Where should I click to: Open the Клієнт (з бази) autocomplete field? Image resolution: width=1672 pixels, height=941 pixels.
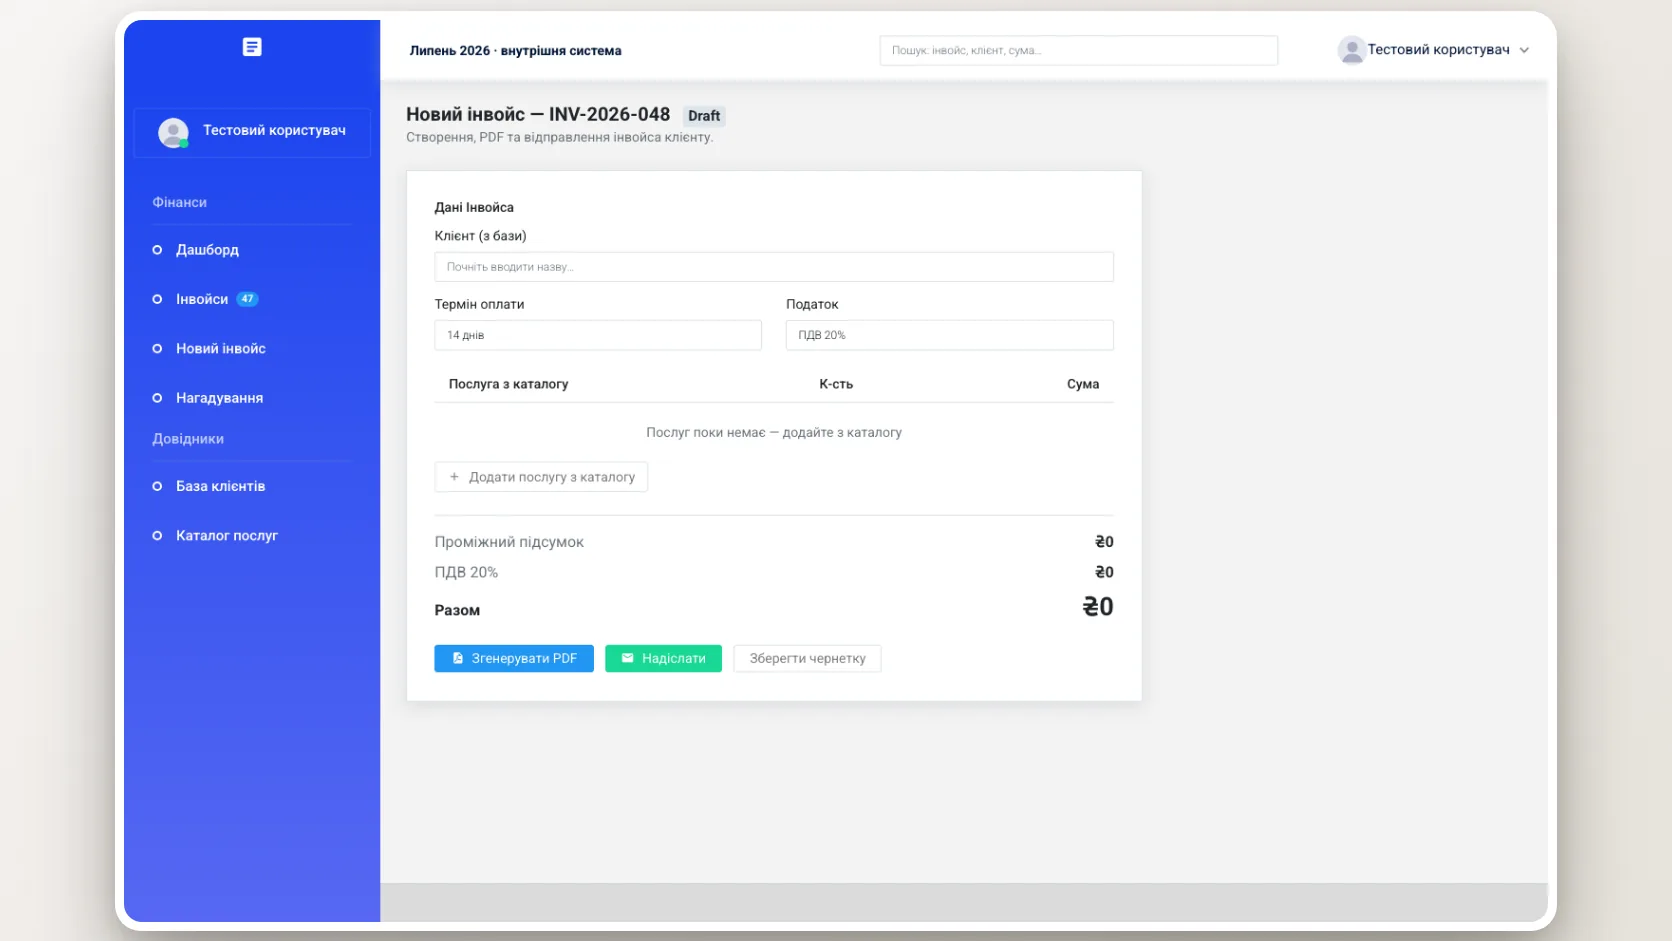click(x=774, y=267)
